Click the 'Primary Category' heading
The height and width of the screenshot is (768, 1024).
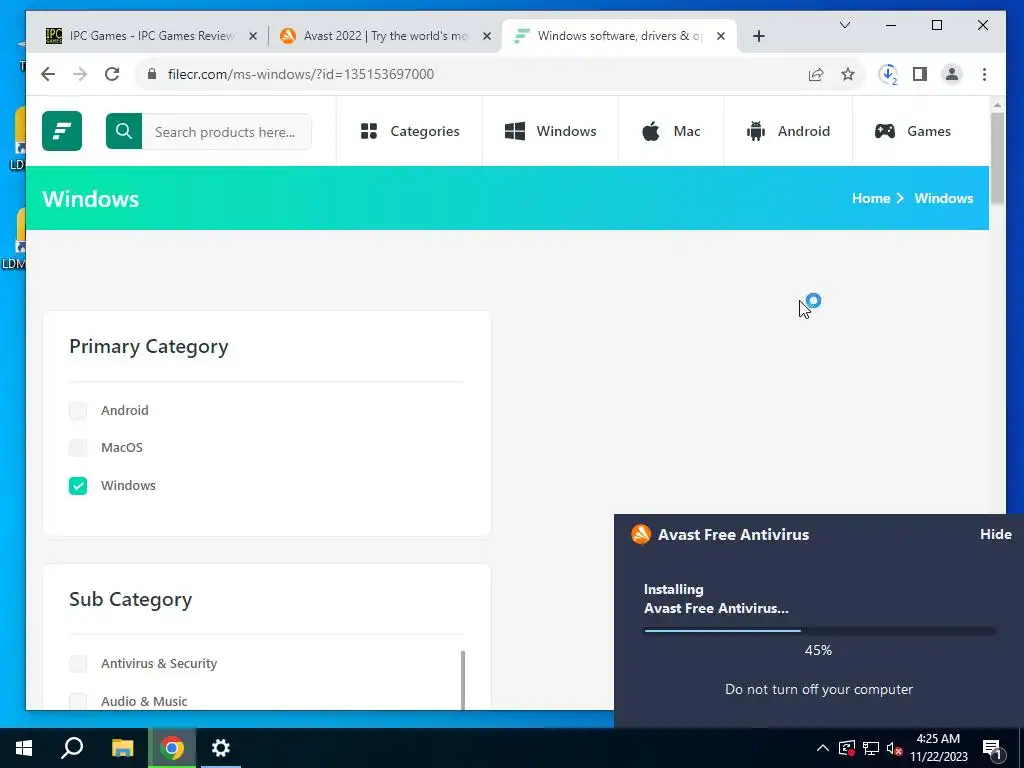click(149, 346)
